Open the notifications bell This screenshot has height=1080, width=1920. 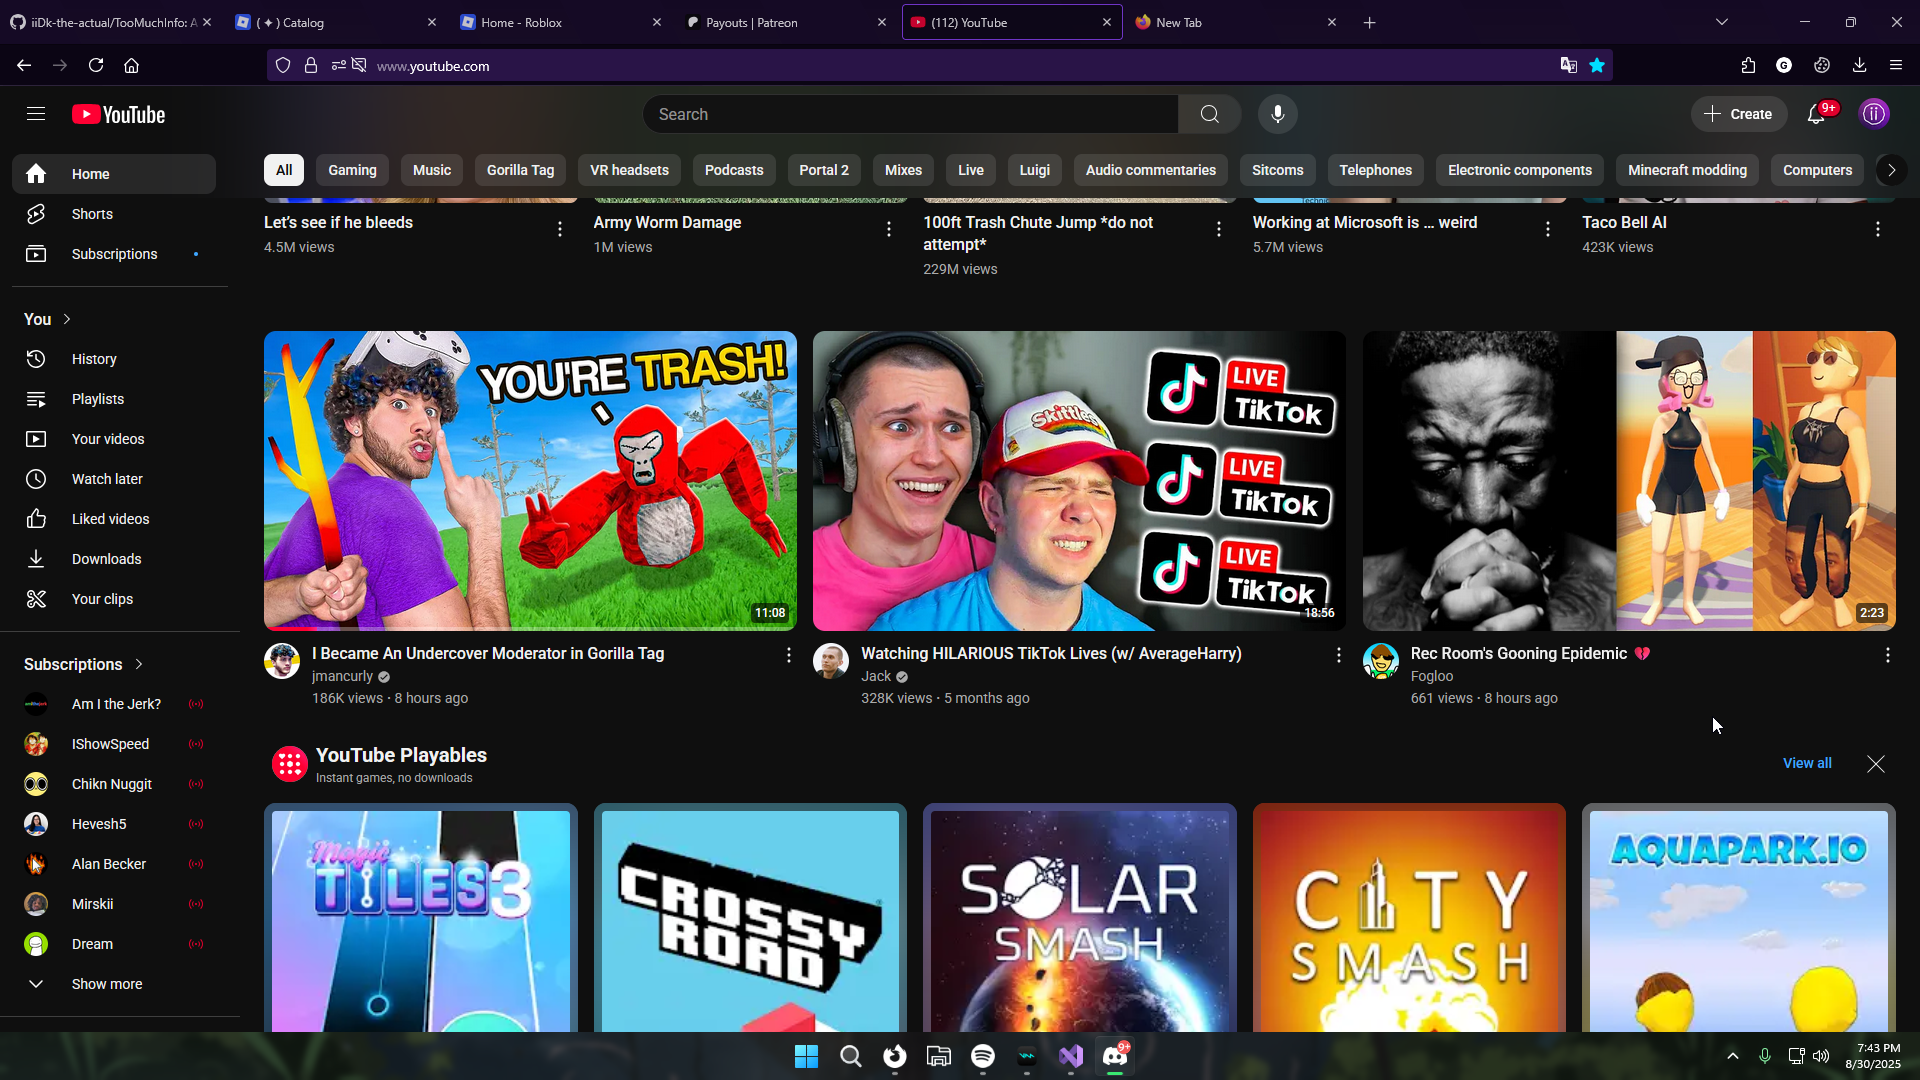click(1816, 114)
